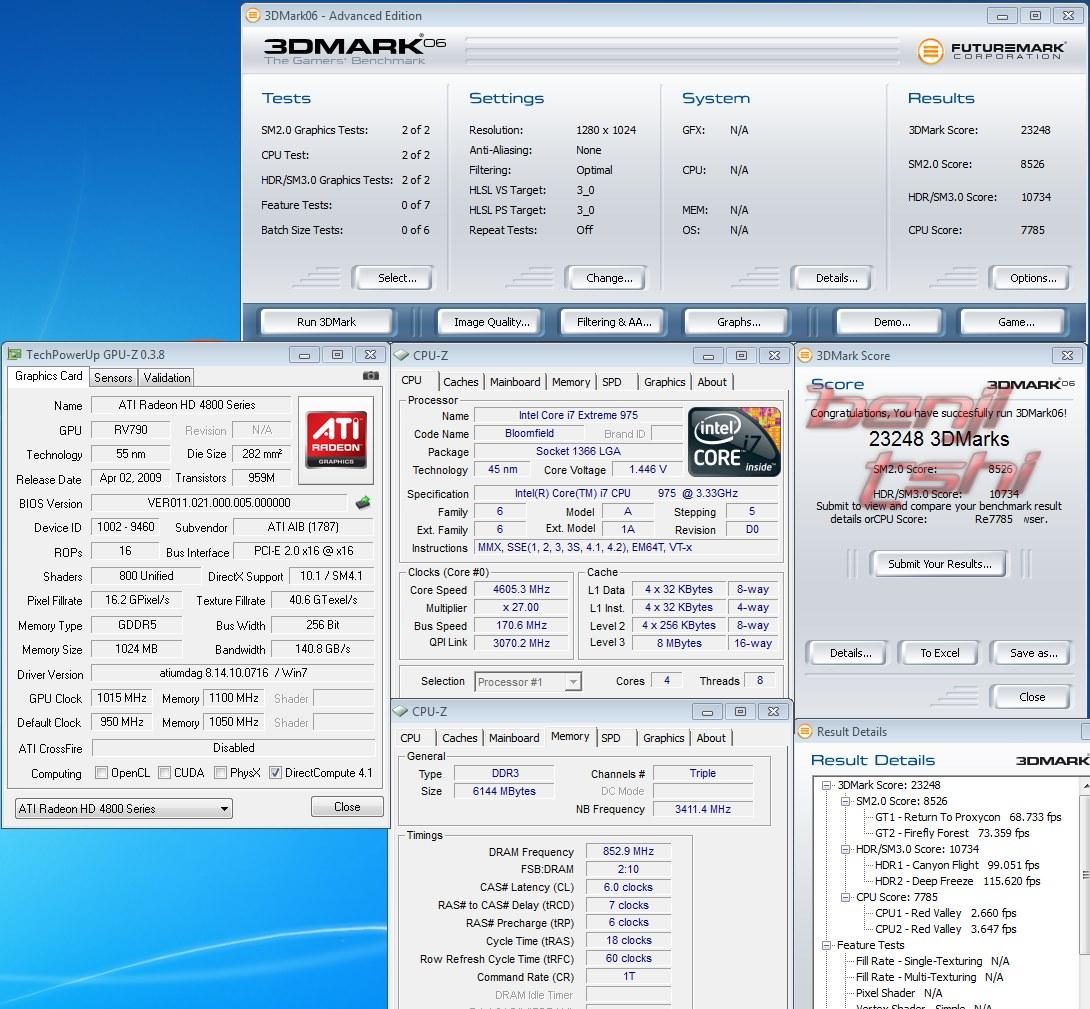Viewport: 1090px width, 1009px height.
Task: Open Filtering & AA... in 3DMark06
Action: coord(614,322)
